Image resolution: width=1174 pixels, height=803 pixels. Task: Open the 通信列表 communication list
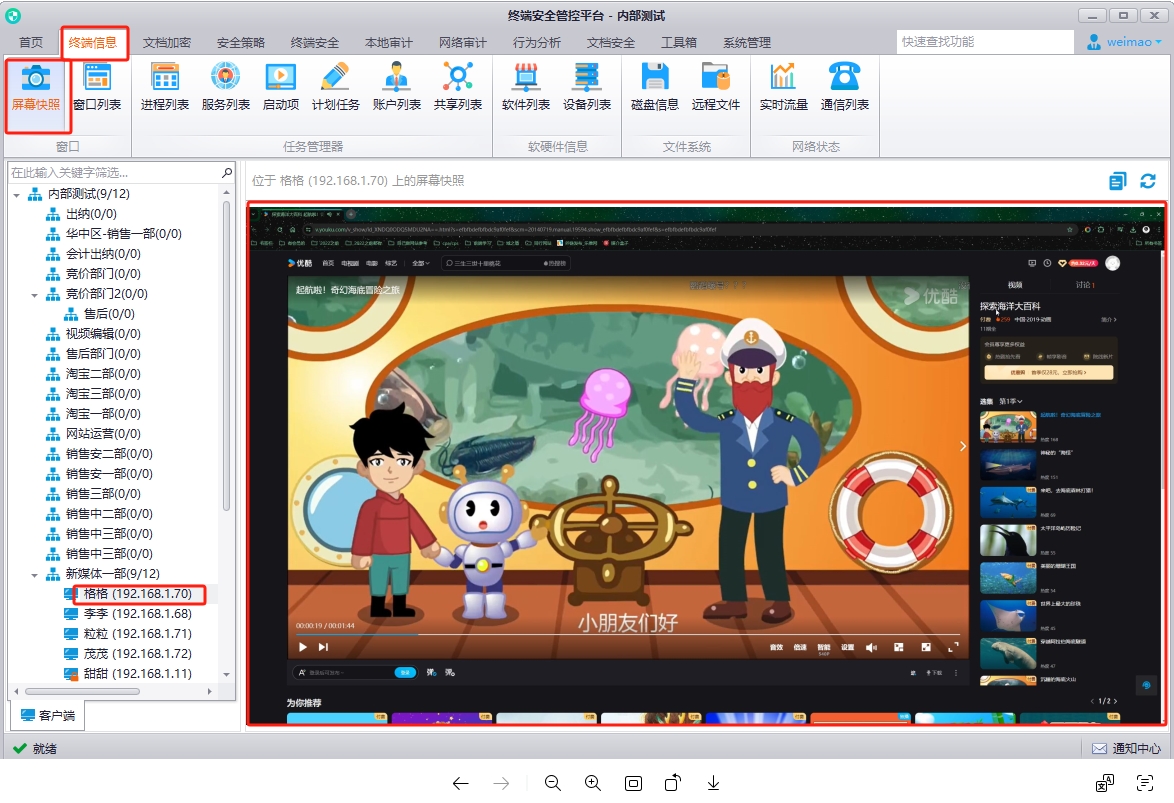[845, 88]
